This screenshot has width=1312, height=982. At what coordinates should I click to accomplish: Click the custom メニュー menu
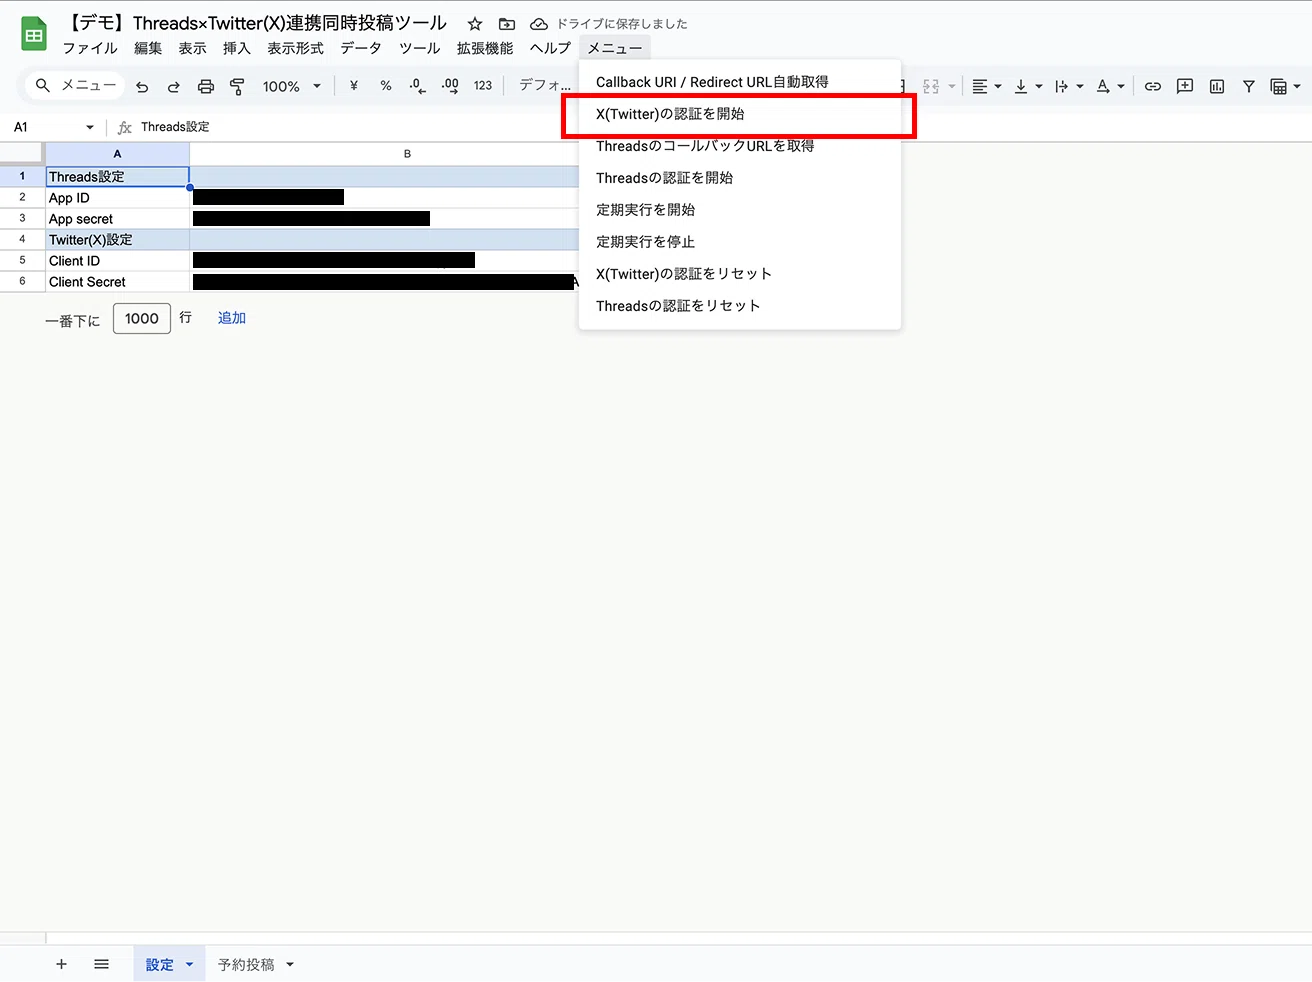pyautogui.click(x=615, y=48)
